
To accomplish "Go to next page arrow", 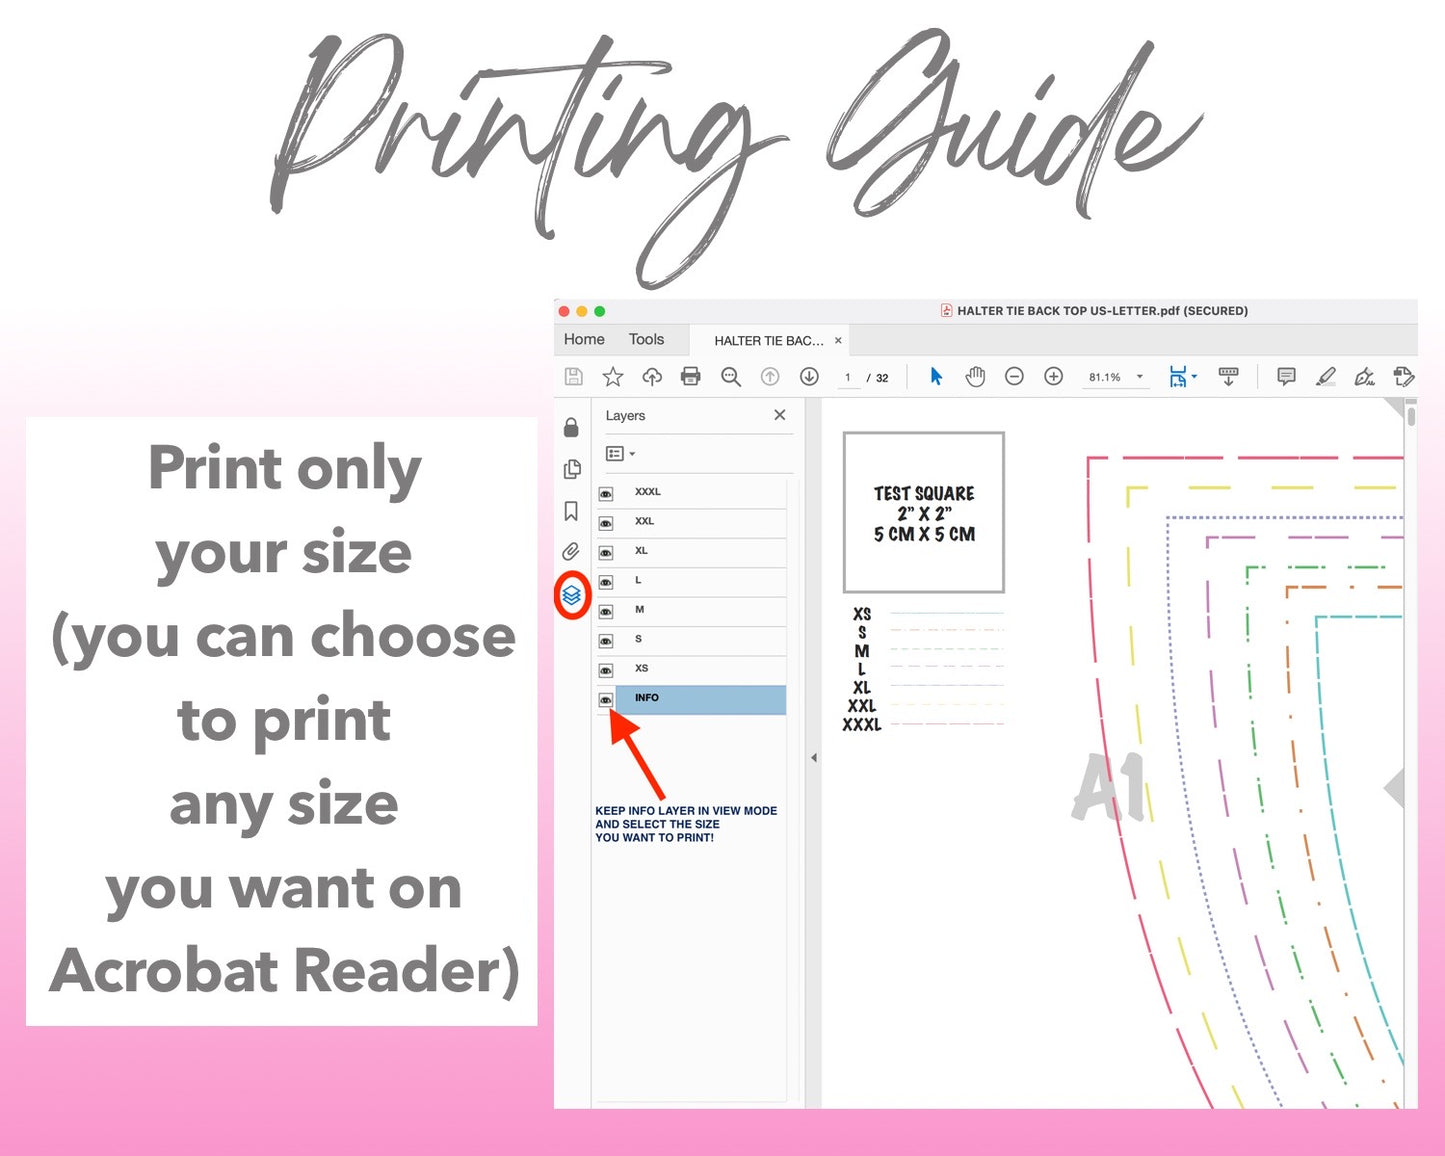I will (x=809, y=377).
